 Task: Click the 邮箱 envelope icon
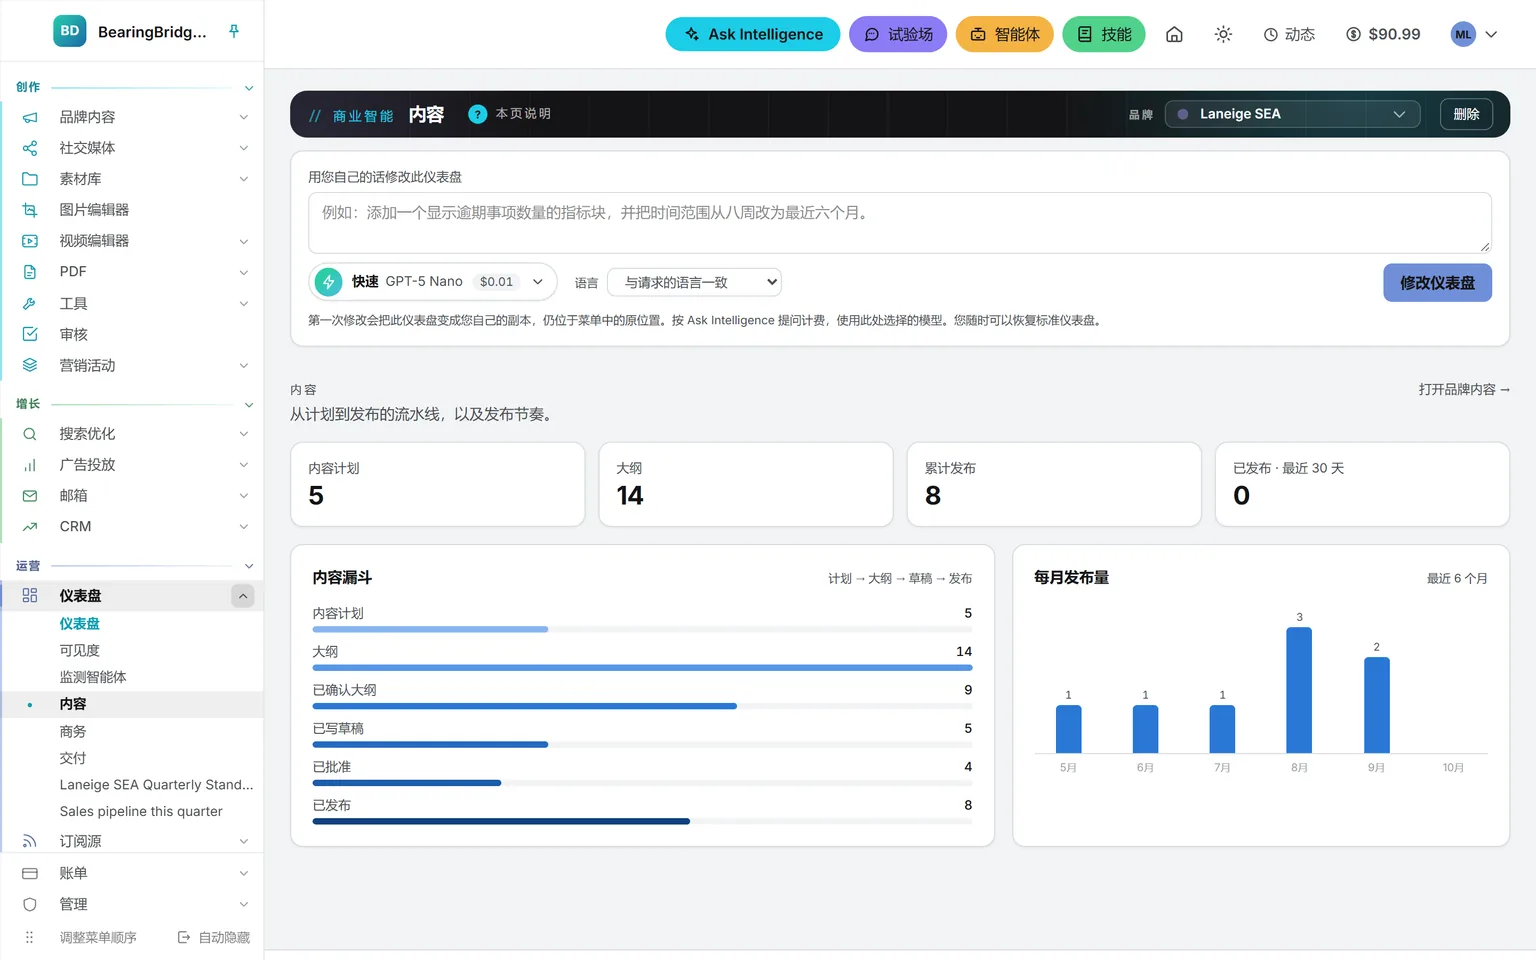point(30,496)
